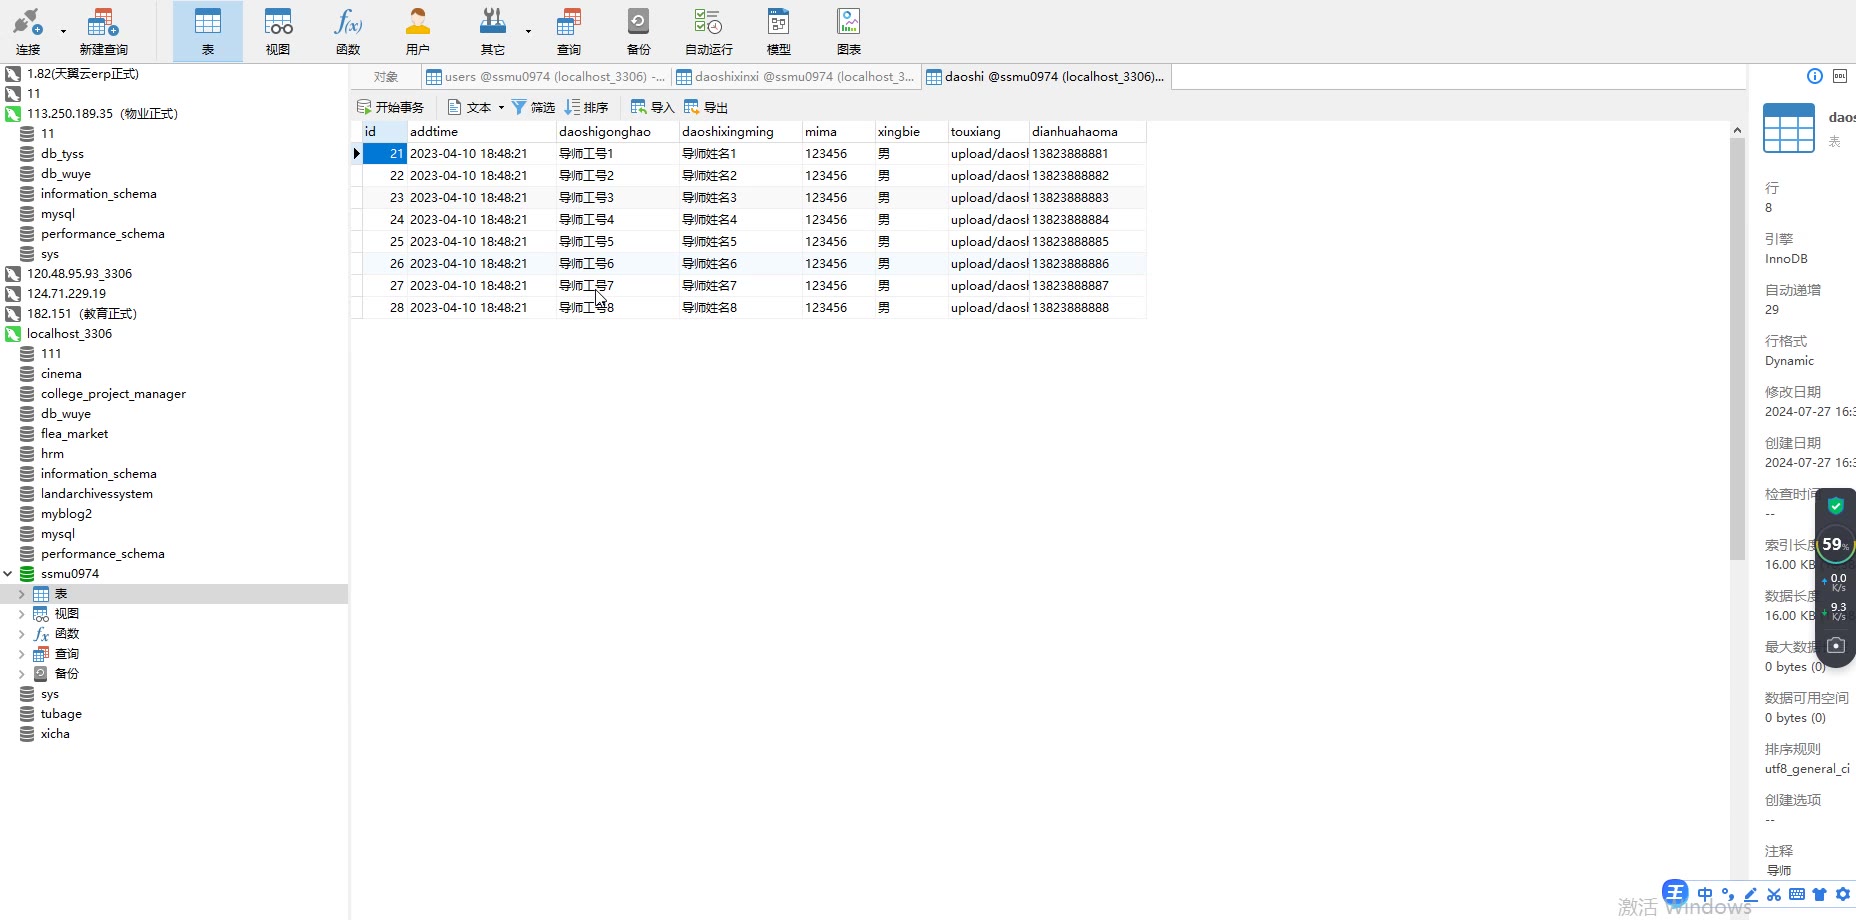Expand the 备份 node under ssmu0974

[22, 674]
